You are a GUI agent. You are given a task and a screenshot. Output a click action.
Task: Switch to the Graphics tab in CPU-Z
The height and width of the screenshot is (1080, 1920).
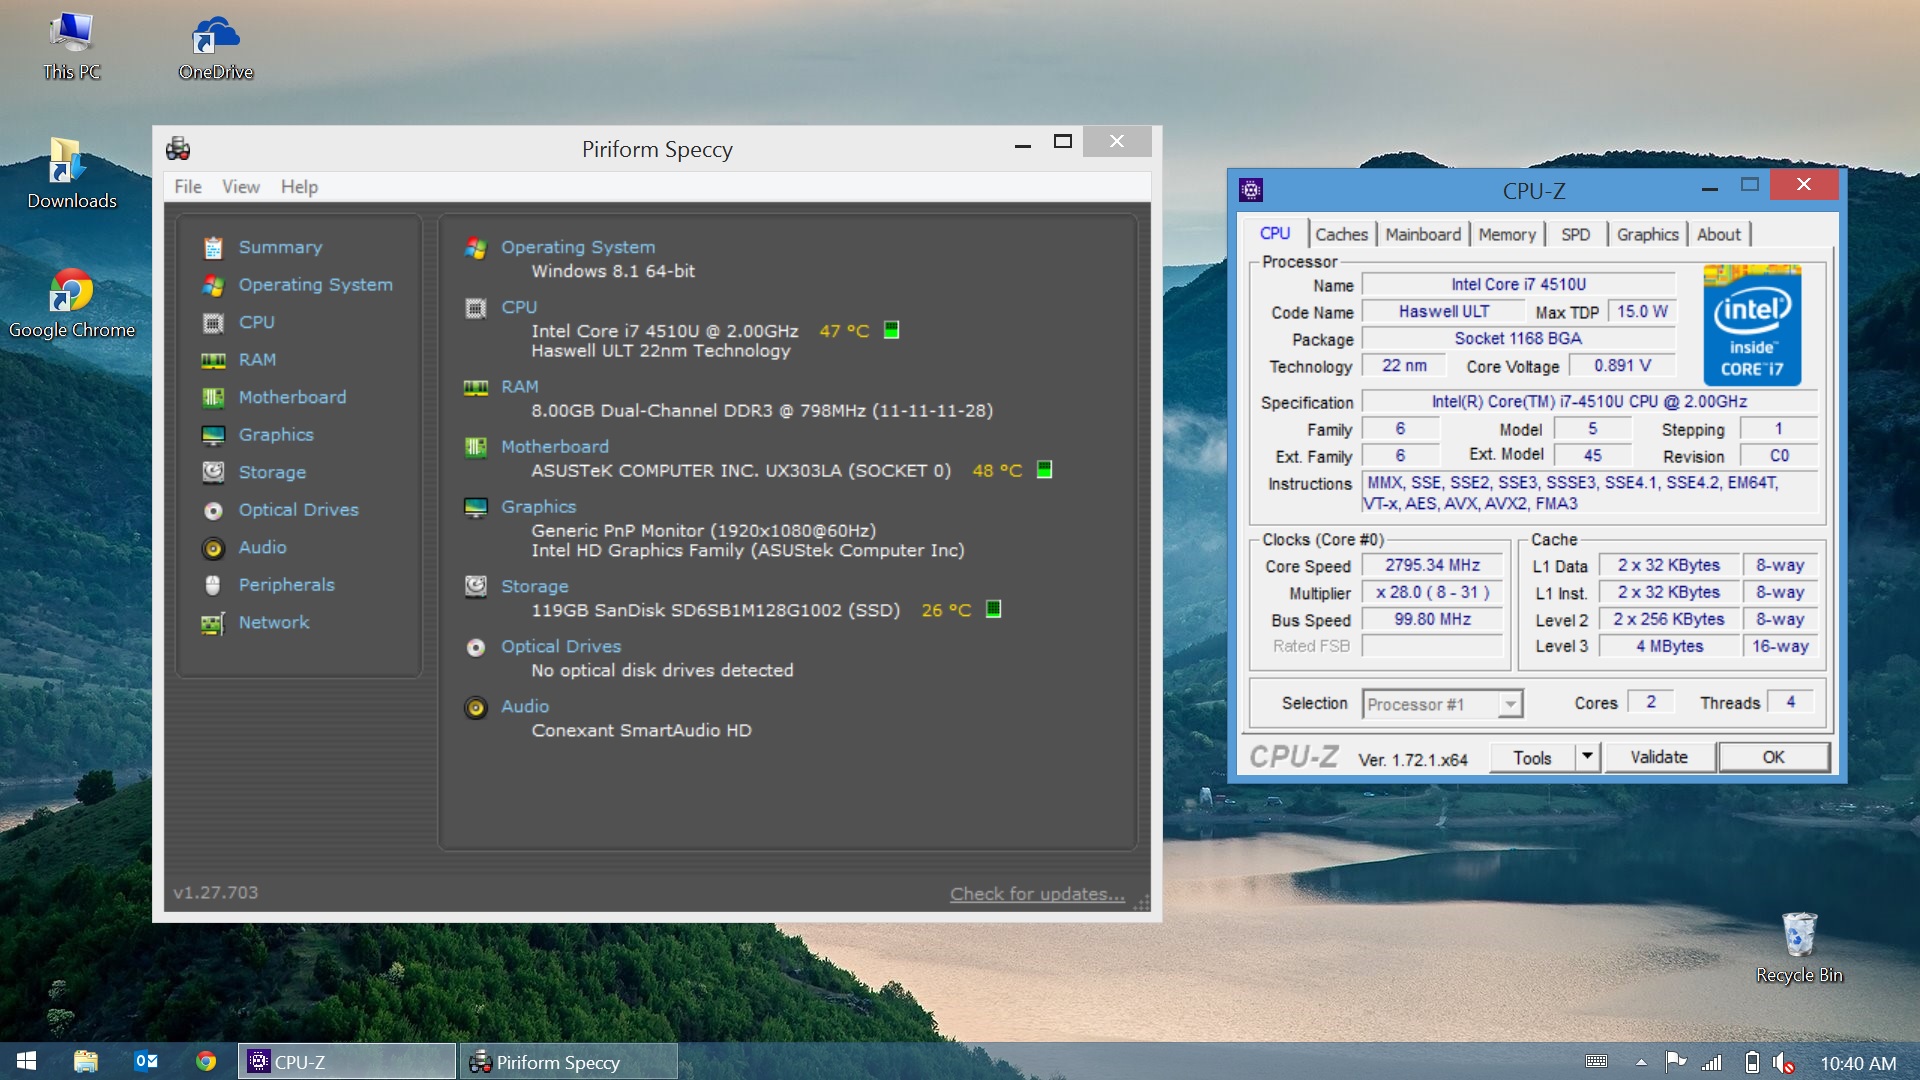tap(1647, 234)
